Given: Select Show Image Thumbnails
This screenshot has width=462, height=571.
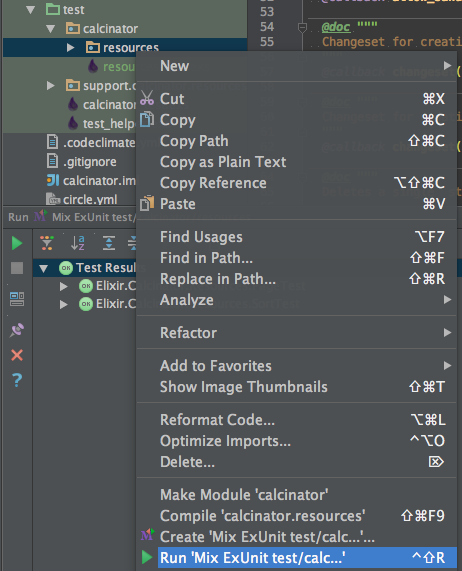Looking at the screenshot, I should [296, 387].
